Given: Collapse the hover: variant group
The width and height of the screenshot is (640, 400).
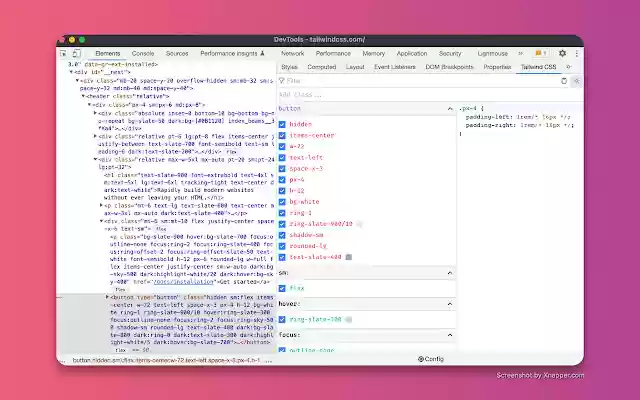Looking at the screenshot, I should pyautogui.click(x=450, y=304).
